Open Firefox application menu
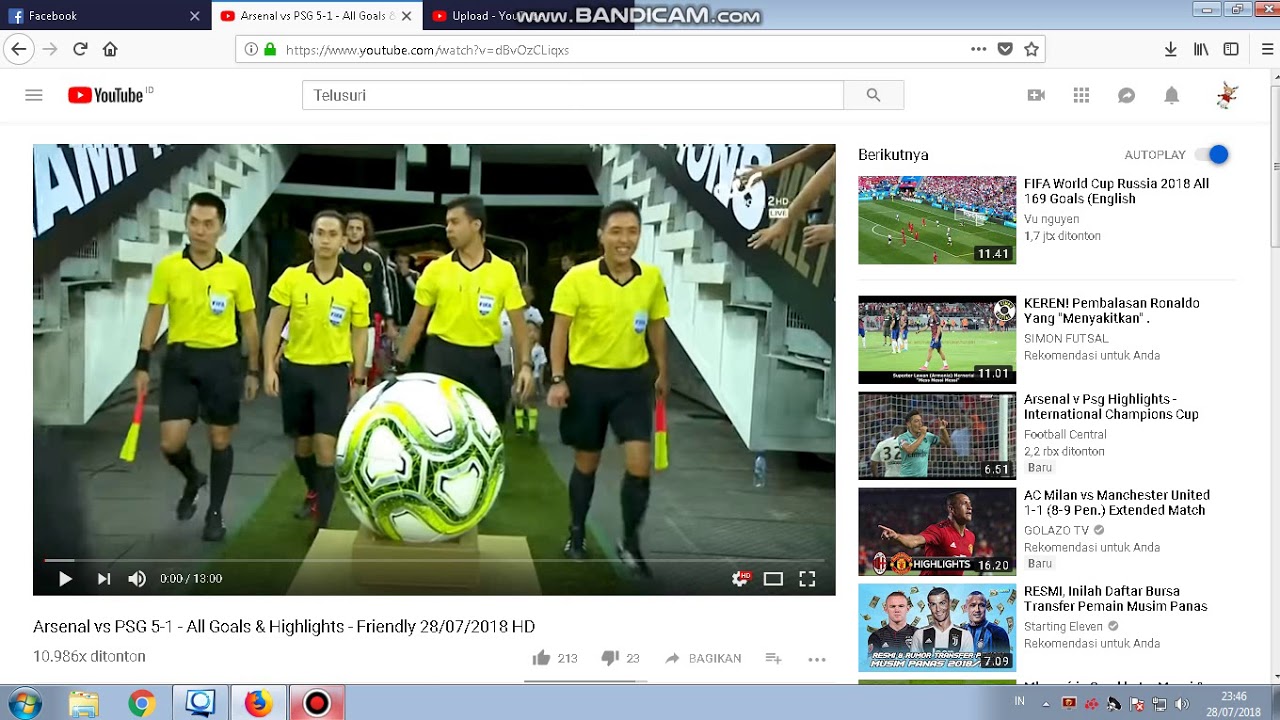 pyautogui.click(x=1267, y=49)
